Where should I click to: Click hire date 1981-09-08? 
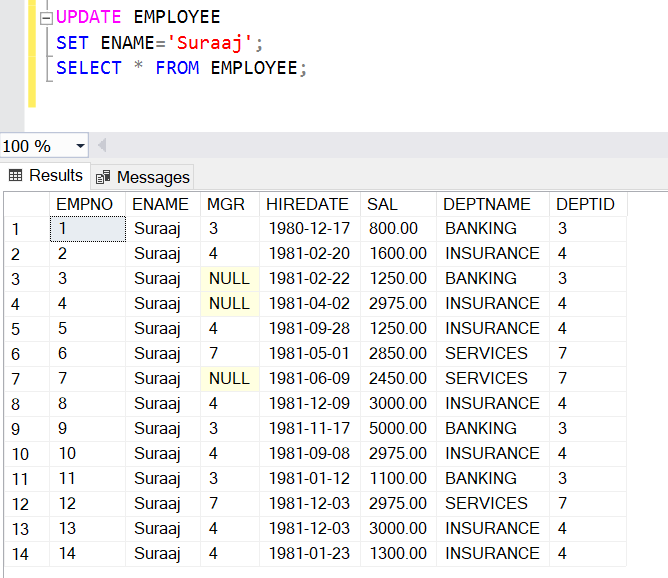tap(310, 454)
